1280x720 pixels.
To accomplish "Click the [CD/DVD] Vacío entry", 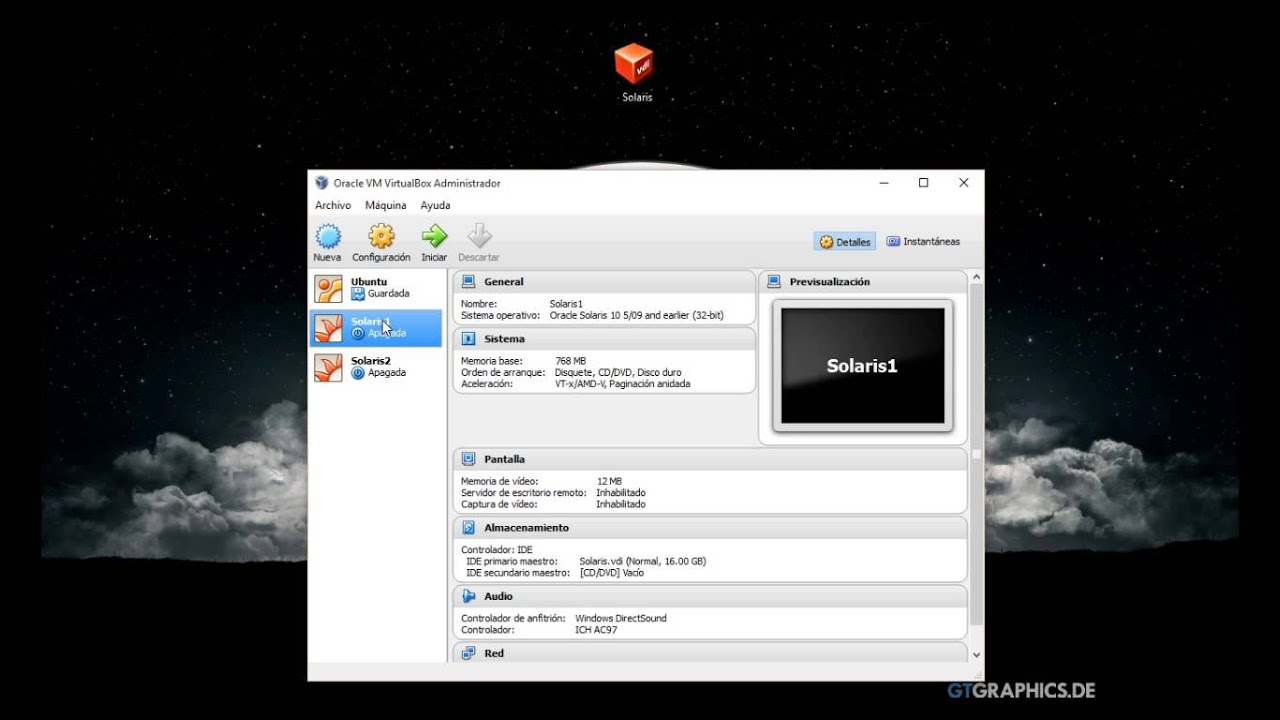I will pyautogui.click(x=612, y=573).
